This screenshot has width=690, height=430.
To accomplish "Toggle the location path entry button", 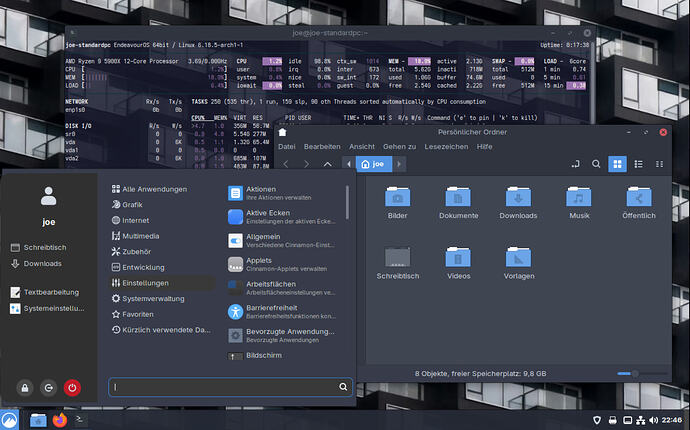I will pos(575,164).
